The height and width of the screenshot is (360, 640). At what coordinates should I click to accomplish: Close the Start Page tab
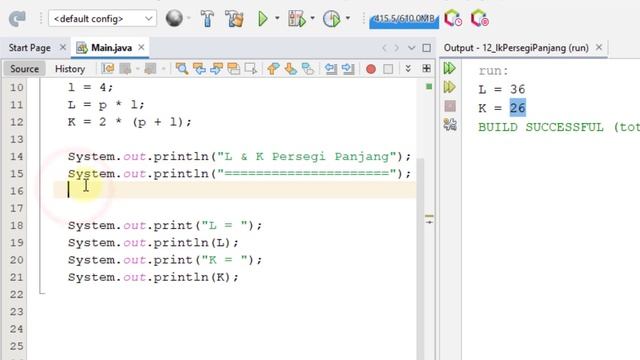pos(62,47)
